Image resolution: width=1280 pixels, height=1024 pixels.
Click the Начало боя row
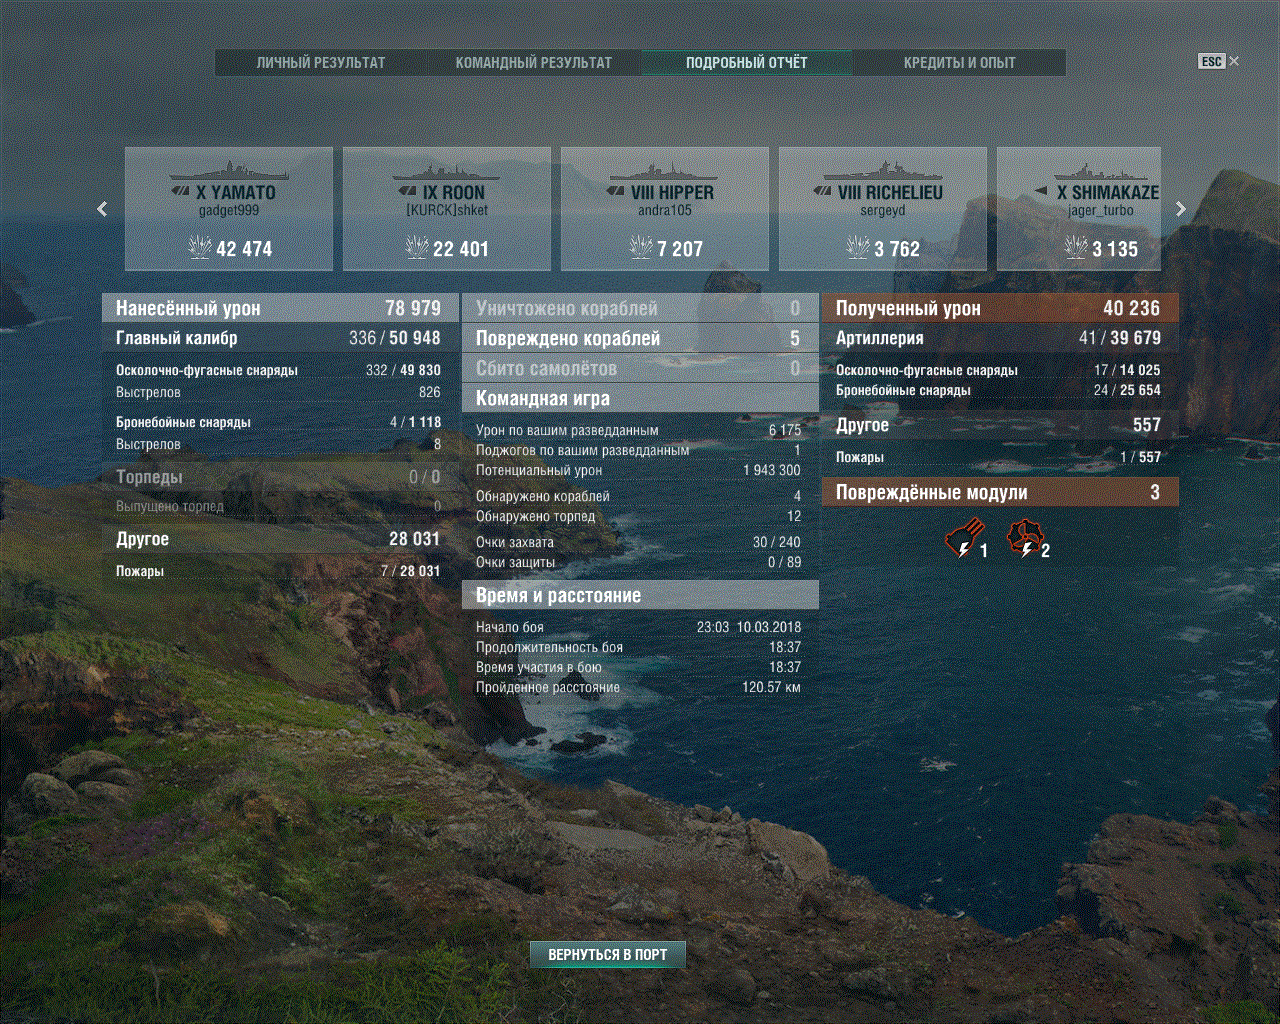(638, 627)
